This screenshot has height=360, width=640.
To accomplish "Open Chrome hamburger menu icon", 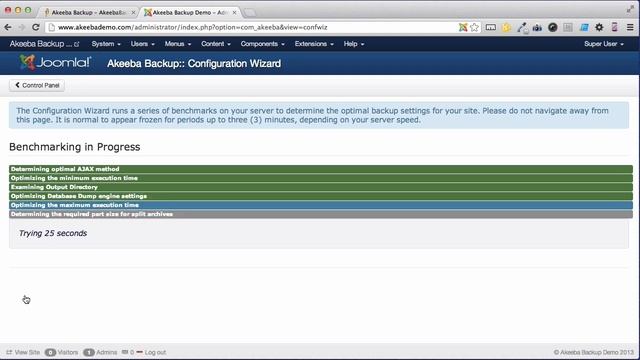I will 630,27.
